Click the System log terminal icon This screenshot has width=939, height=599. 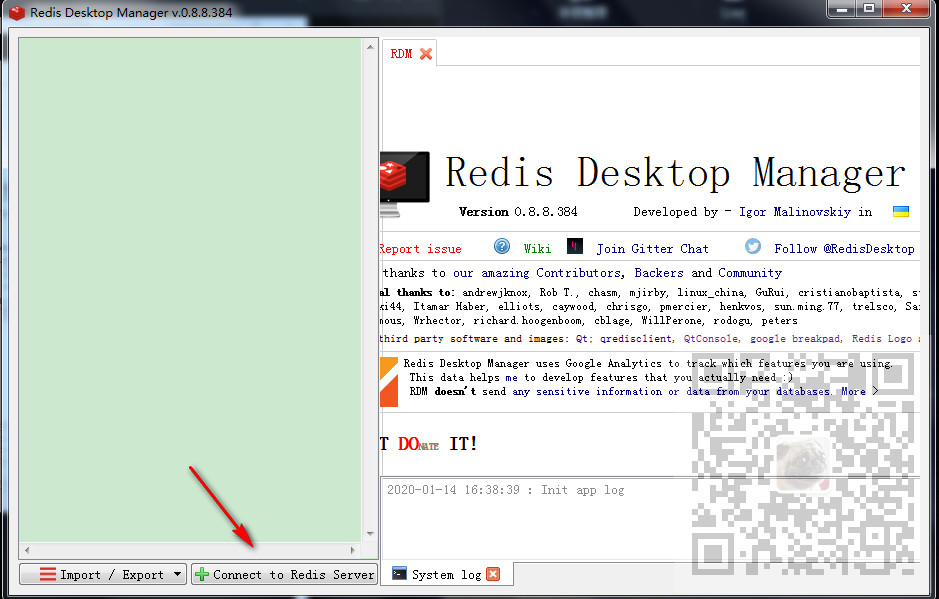click(x=399, y=573)
